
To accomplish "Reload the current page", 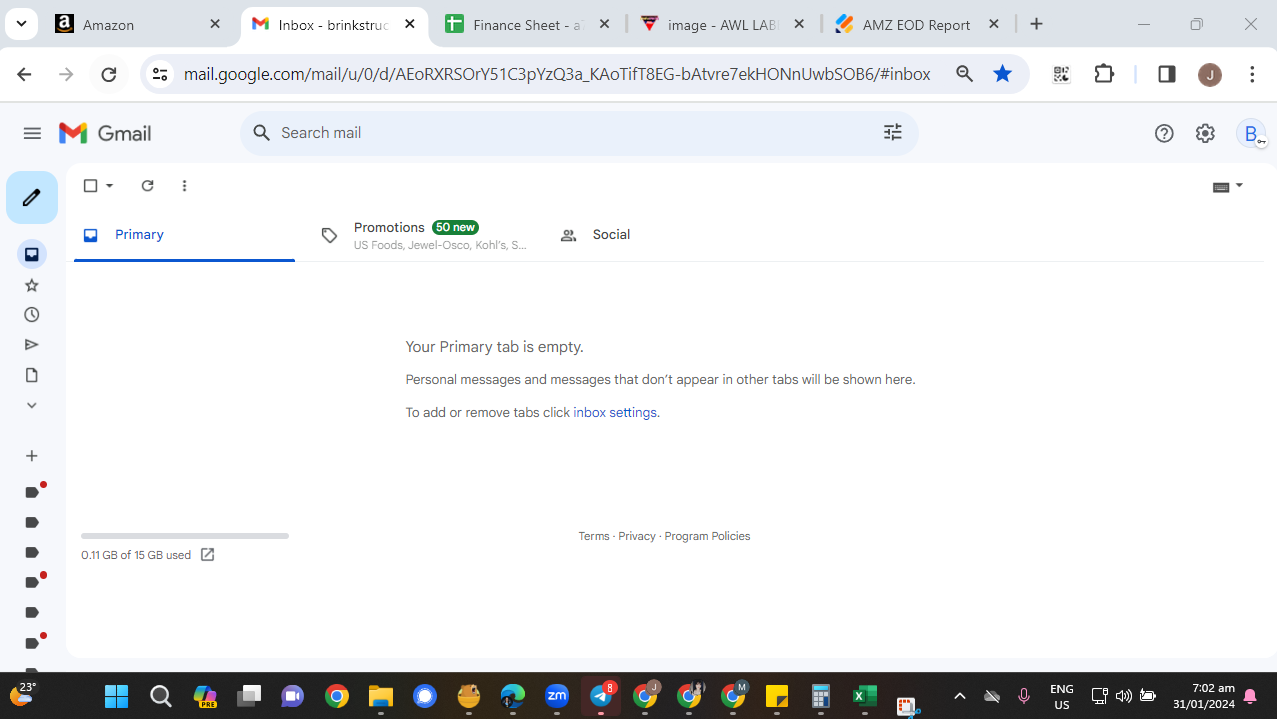I will coord(109,74).
